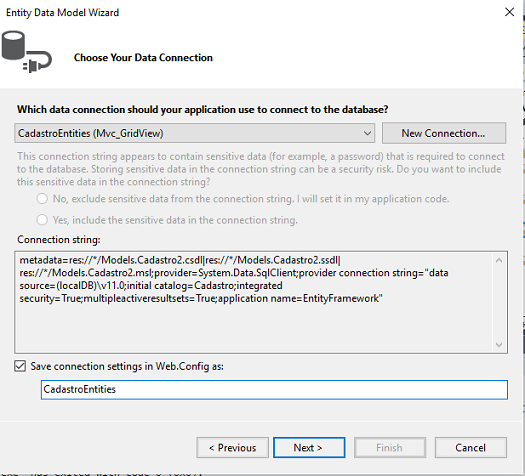Image resolution: width=525 pixels, height=476 pixels.
Task: Click the New Connection... button
Action: 444,133
